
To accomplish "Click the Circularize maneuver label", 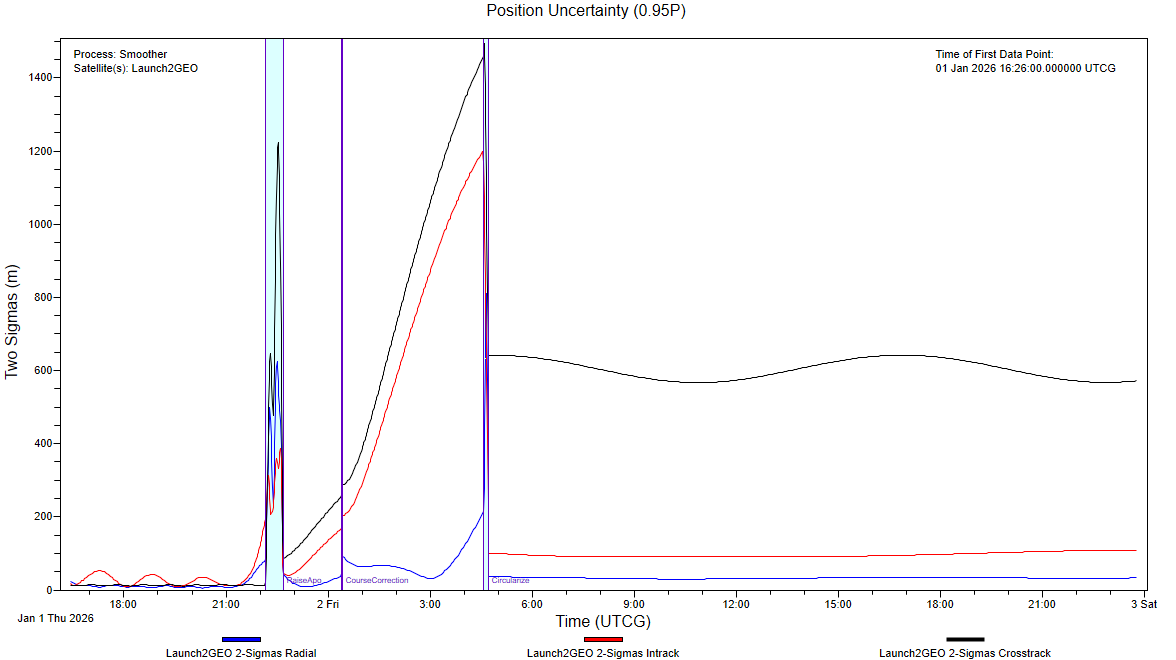I will click(510, 580).
